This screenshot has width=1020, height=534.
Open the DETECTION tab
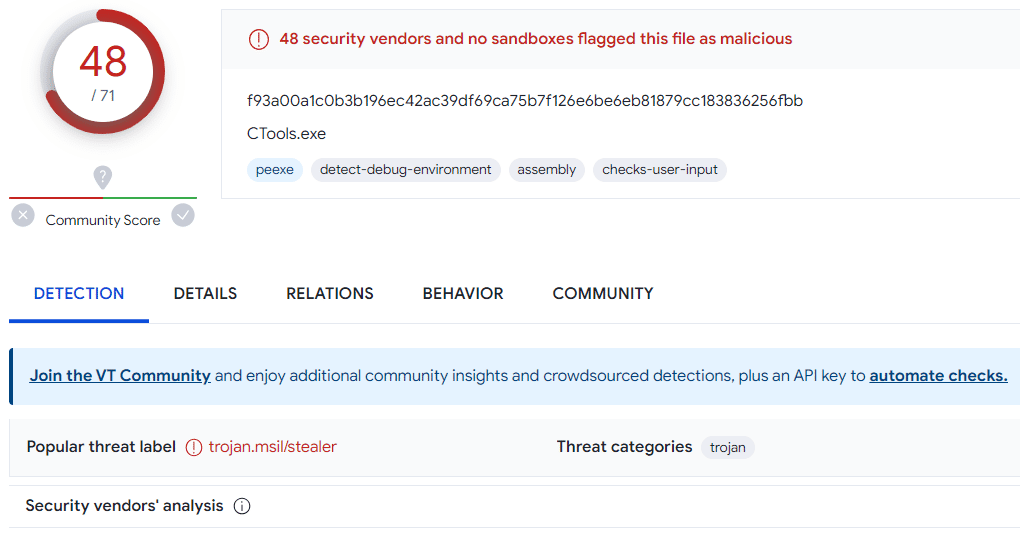tap(79, 293)
